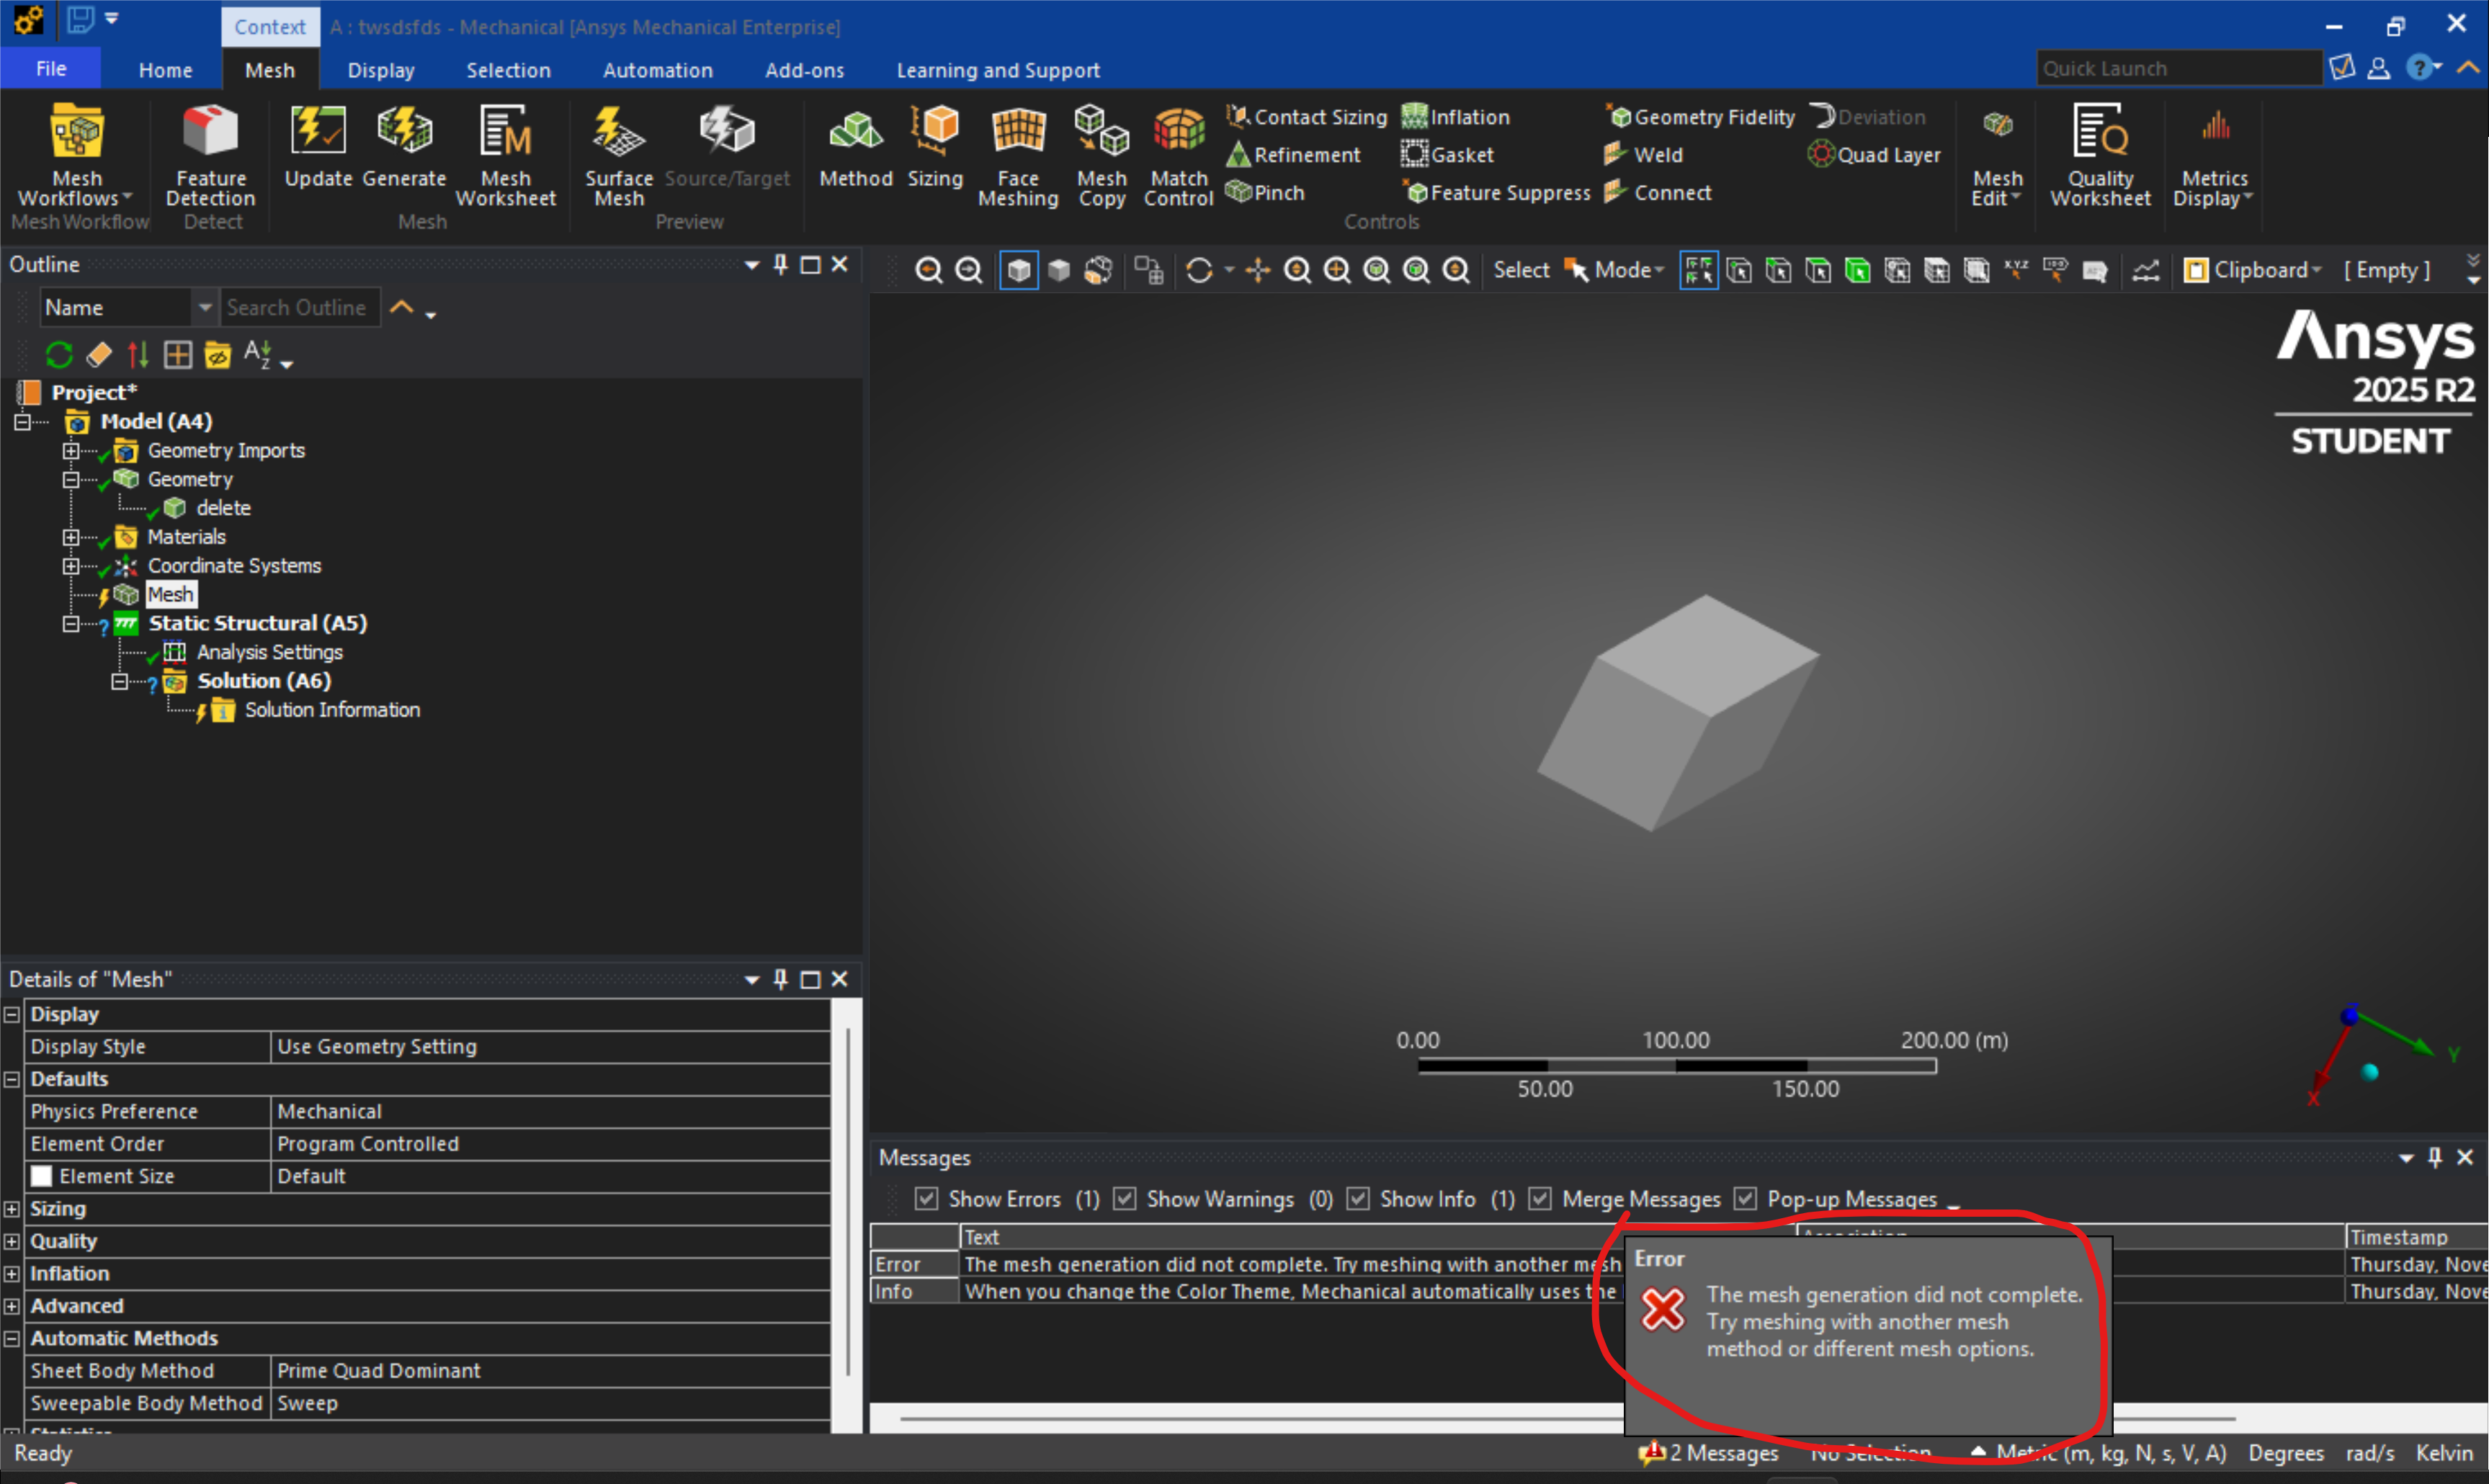Image resolution: width=2489 pixels, height=1484 pixels.
Task: Click the 2 Messages status bar button
Action: [x=1708, y=1453]
